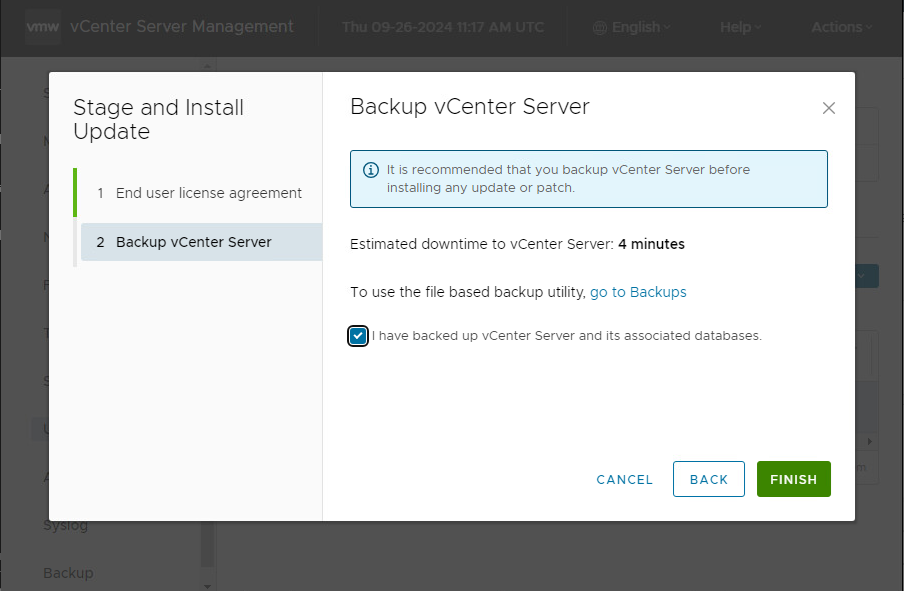Click the date and time in the header
904x591 pixels.
[443, 27]
